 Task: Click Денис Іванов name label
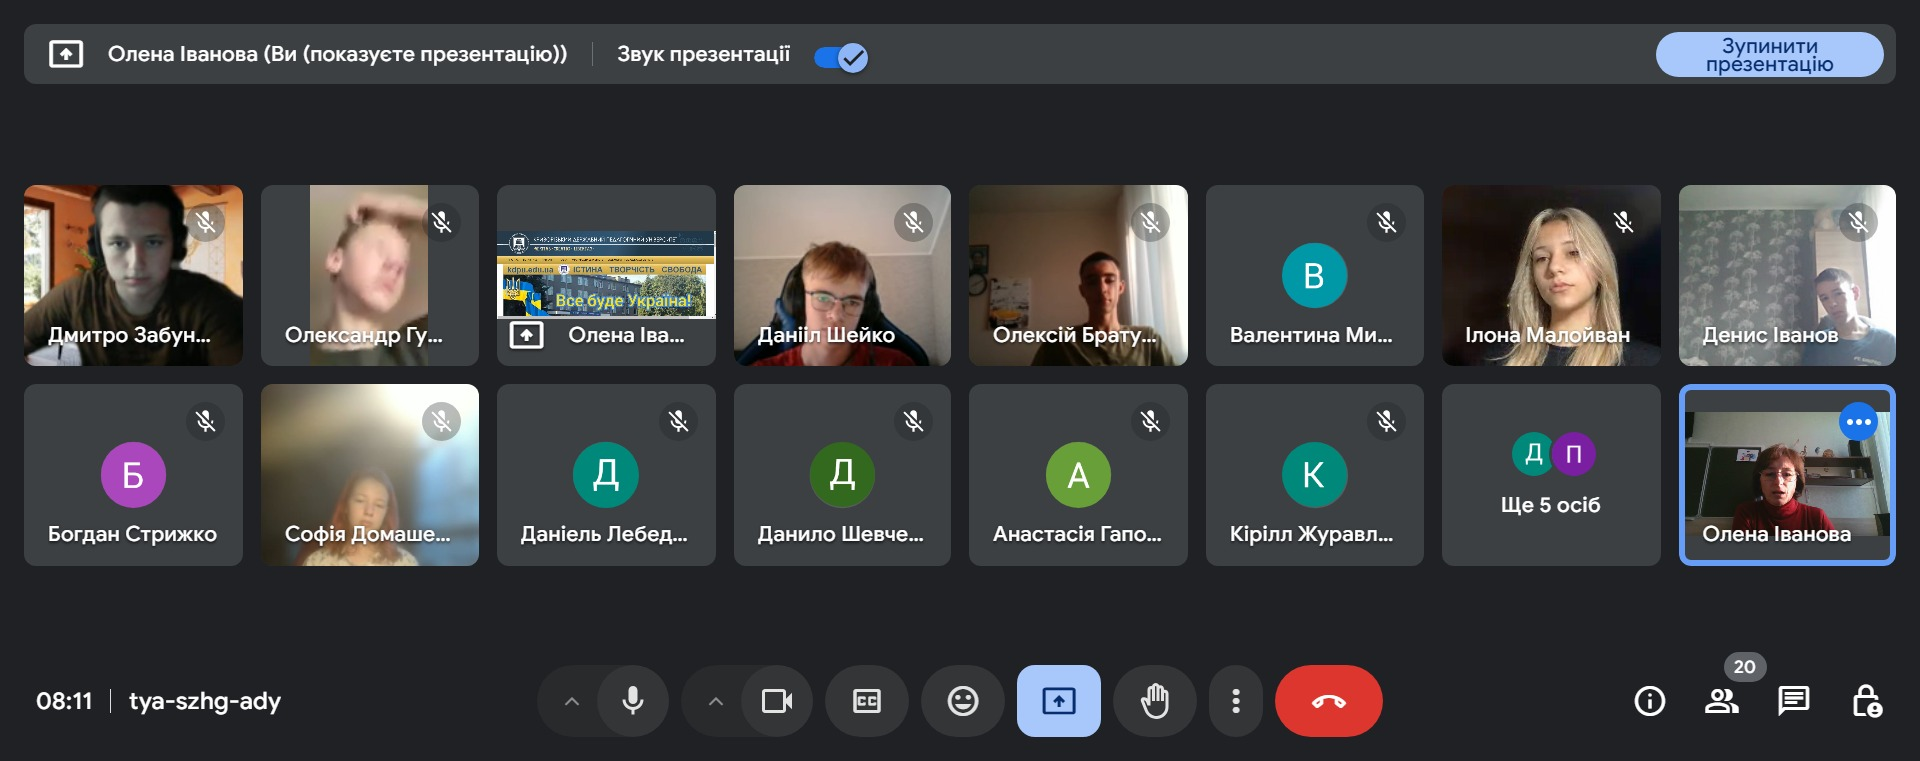tap(1770, 335)
